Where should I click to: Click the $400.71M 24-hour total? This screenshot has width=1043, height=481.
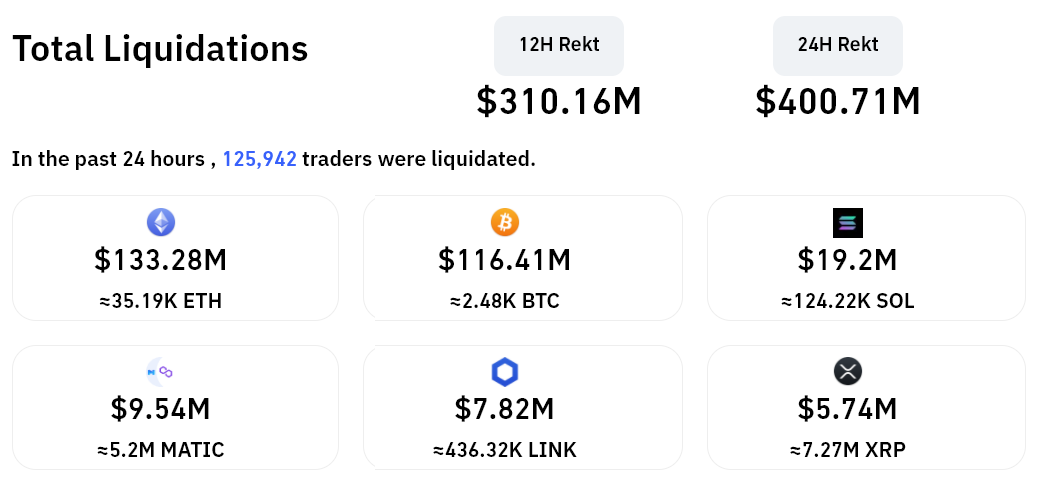tap(838, 101)
